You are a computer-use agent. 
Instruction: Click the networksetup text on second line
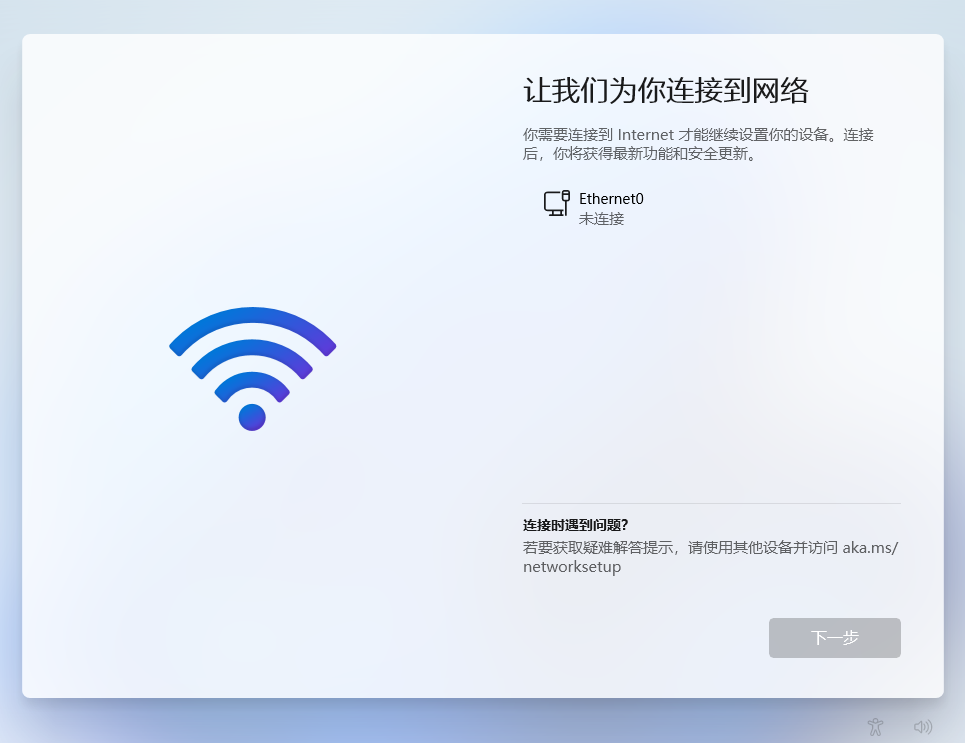572,567
